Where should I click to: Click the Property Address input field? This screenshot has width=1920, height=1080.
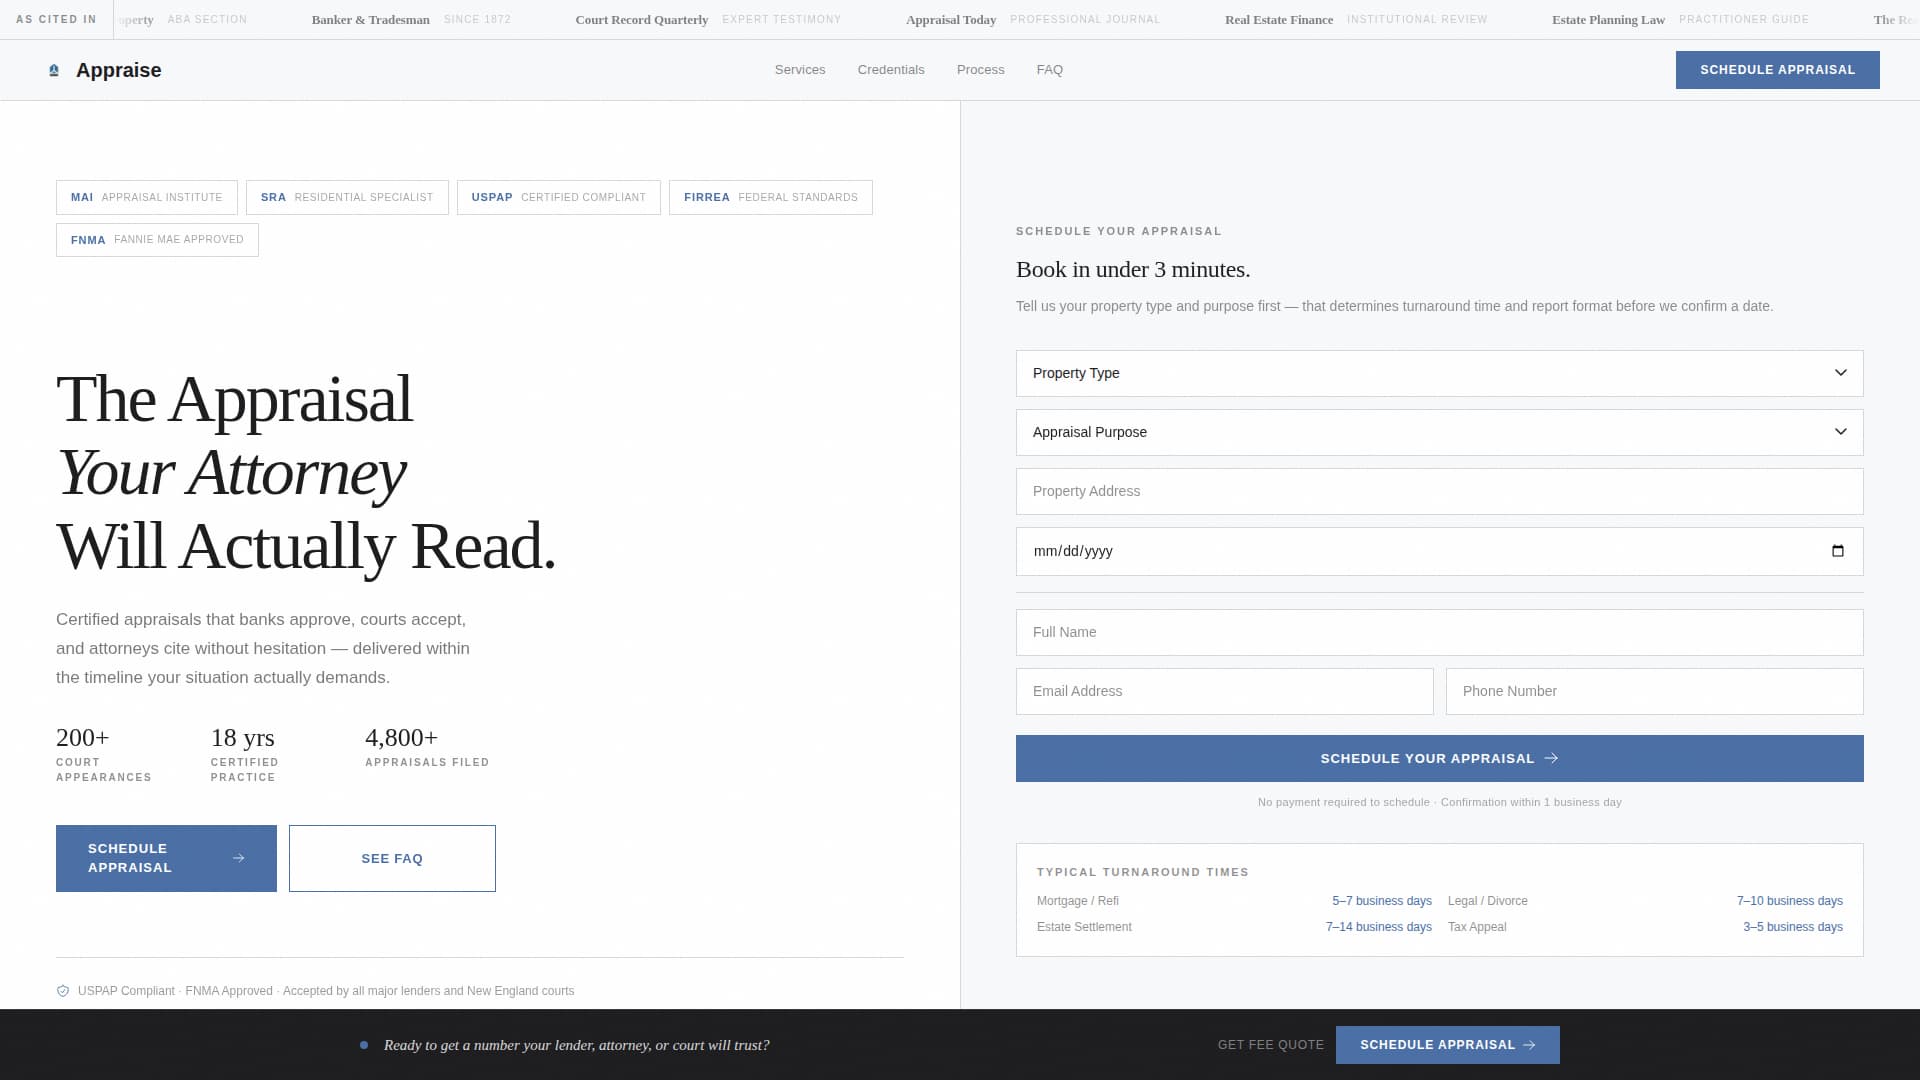1439,491
